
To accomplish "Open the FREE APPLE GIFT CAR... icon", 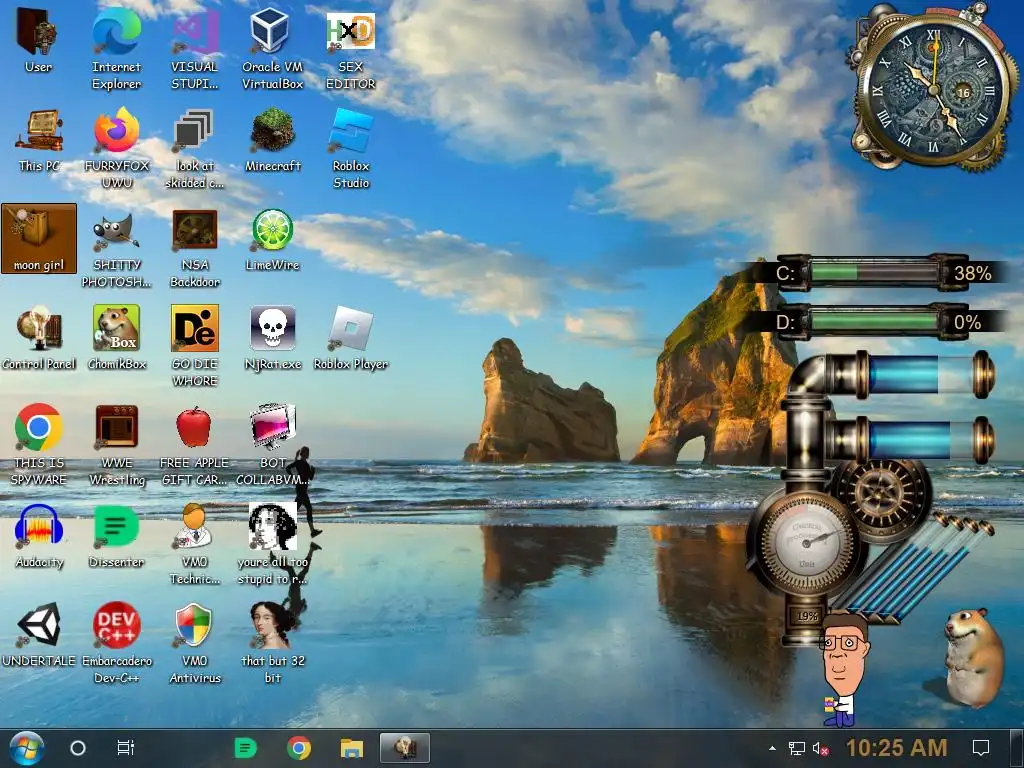I will (x=195, y=444).
